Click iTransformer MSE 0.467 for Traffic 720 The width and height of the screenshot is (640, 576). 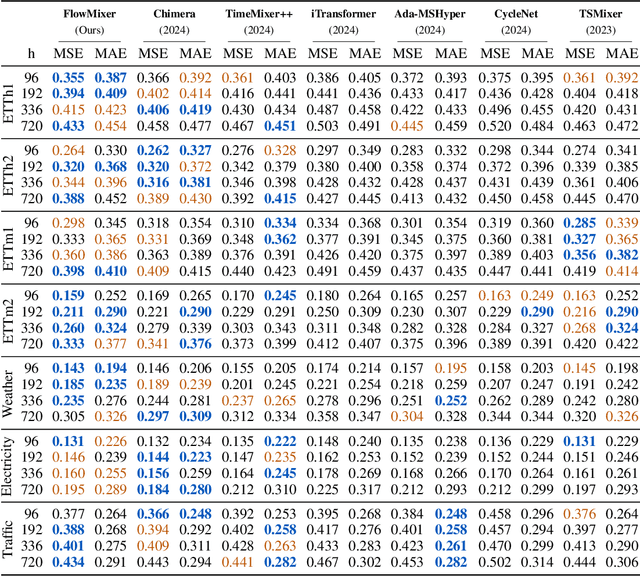[x=322, y=562]
